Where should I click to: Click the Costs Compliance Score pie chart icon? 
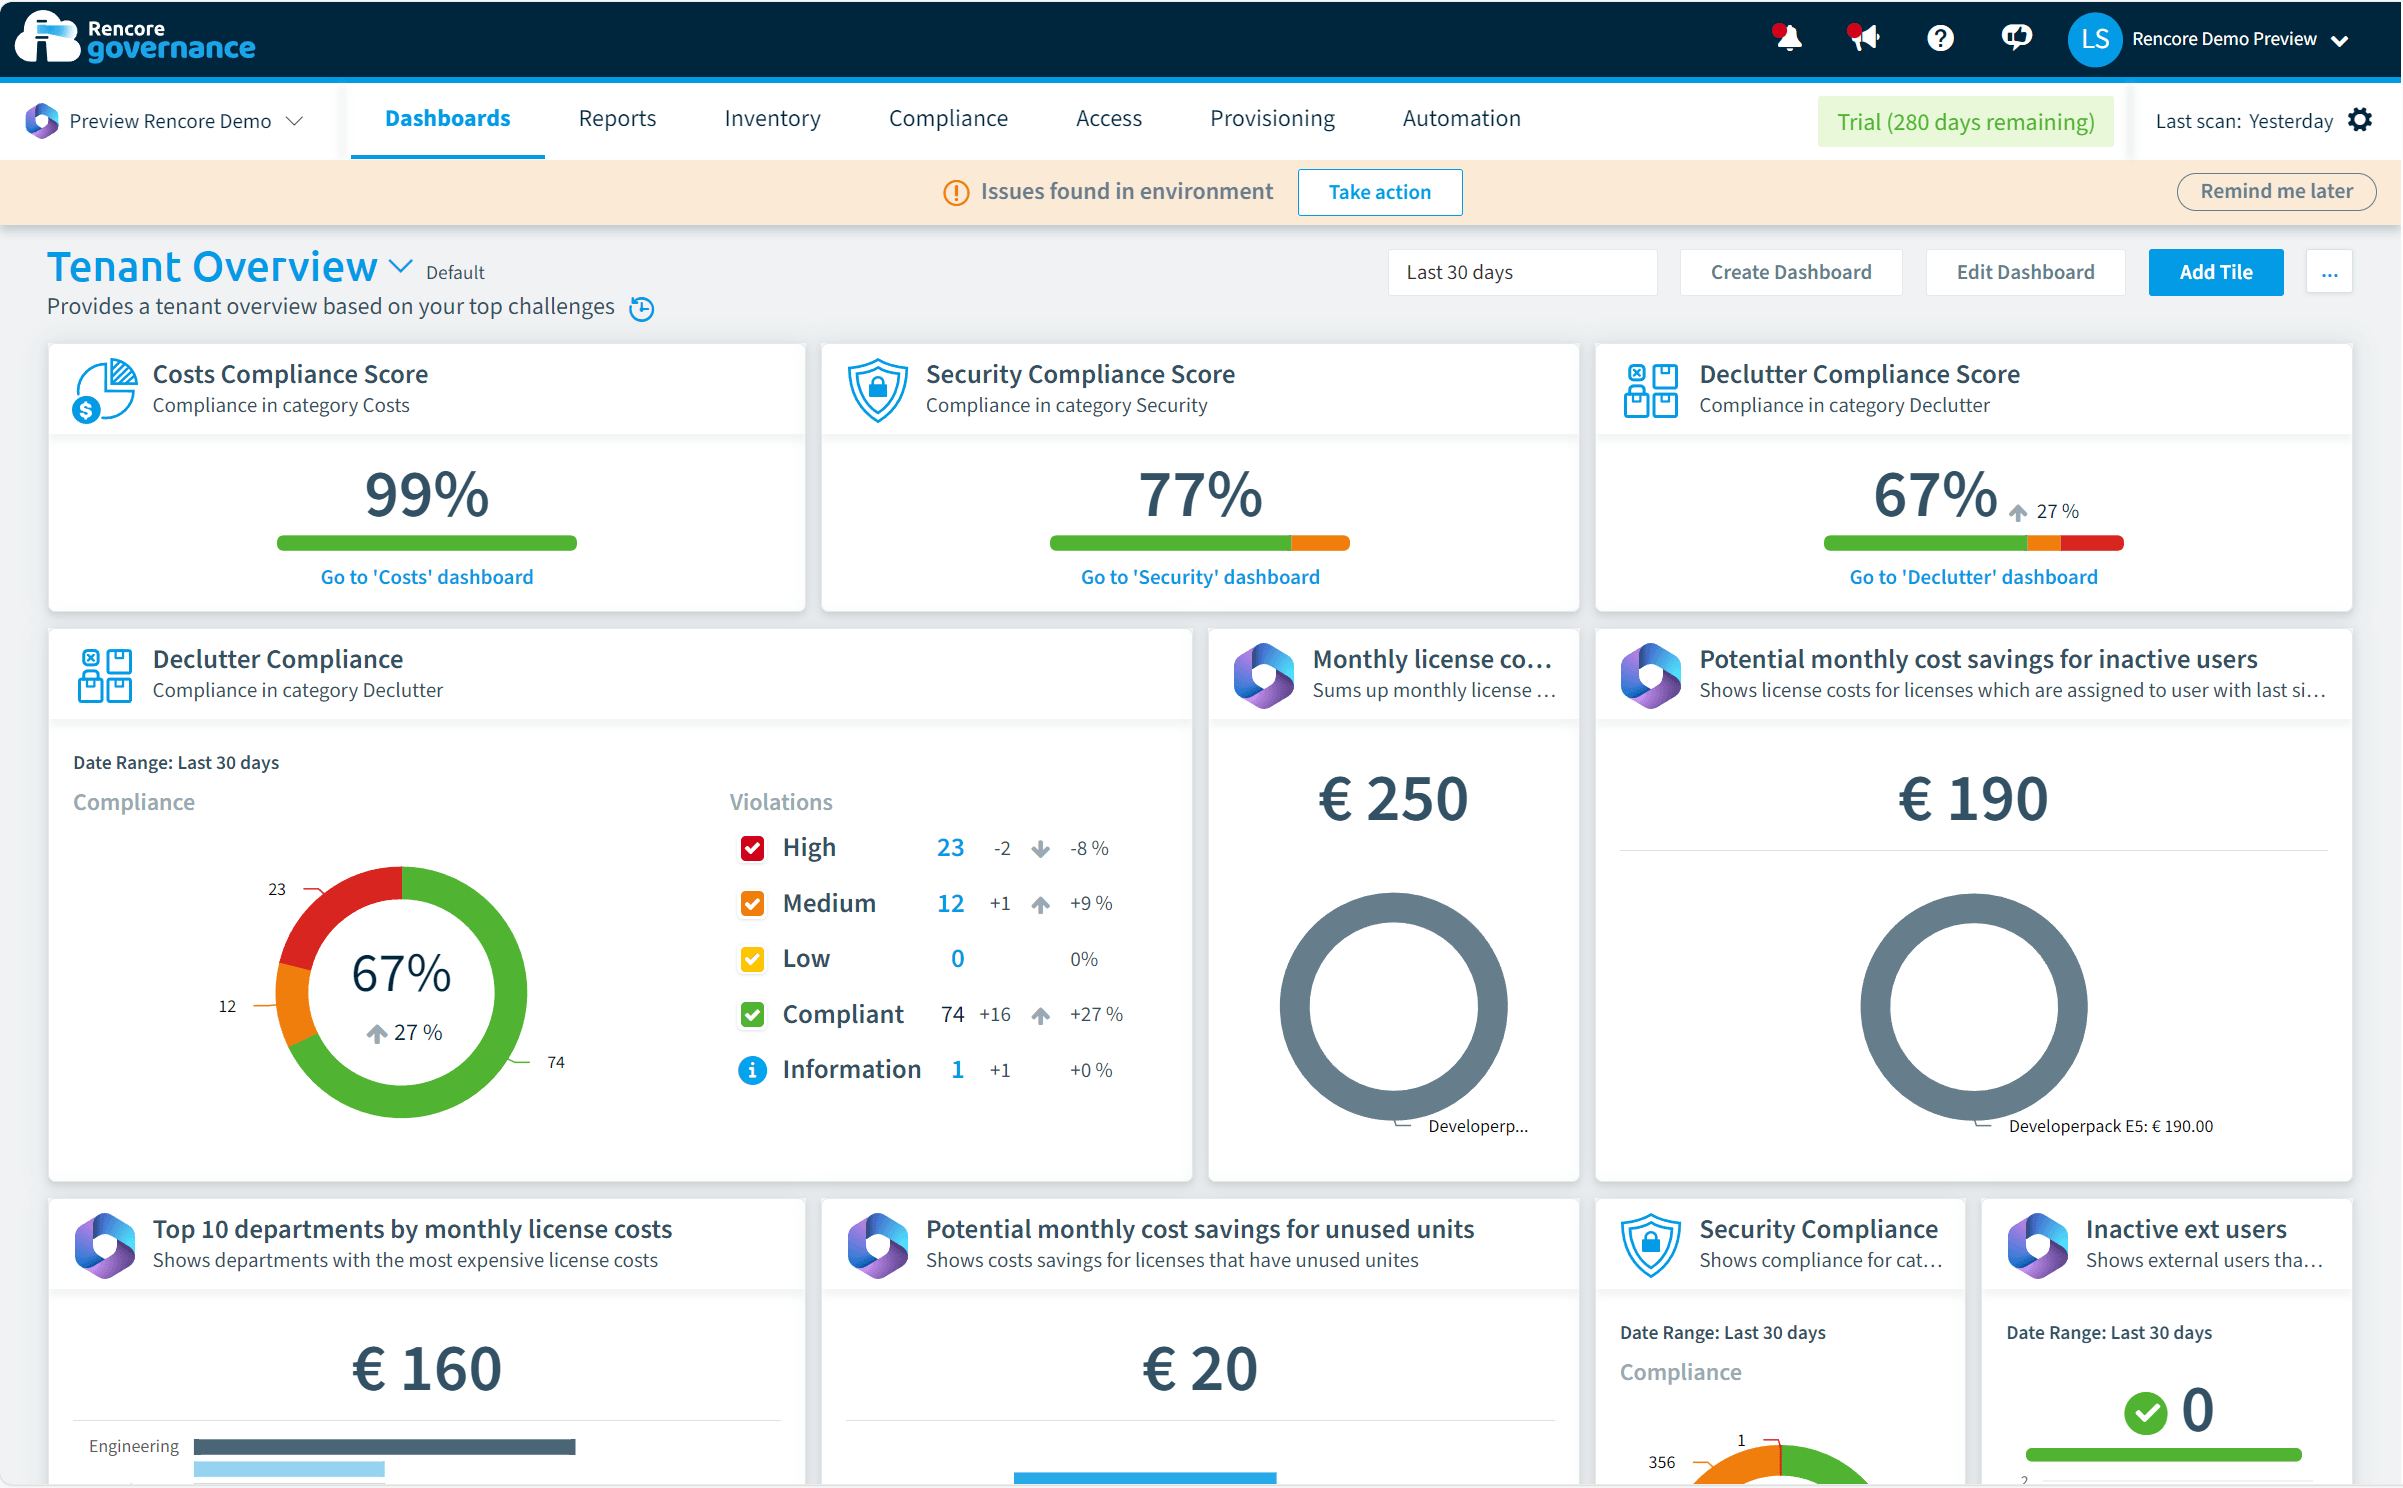[x=104, y=389]
